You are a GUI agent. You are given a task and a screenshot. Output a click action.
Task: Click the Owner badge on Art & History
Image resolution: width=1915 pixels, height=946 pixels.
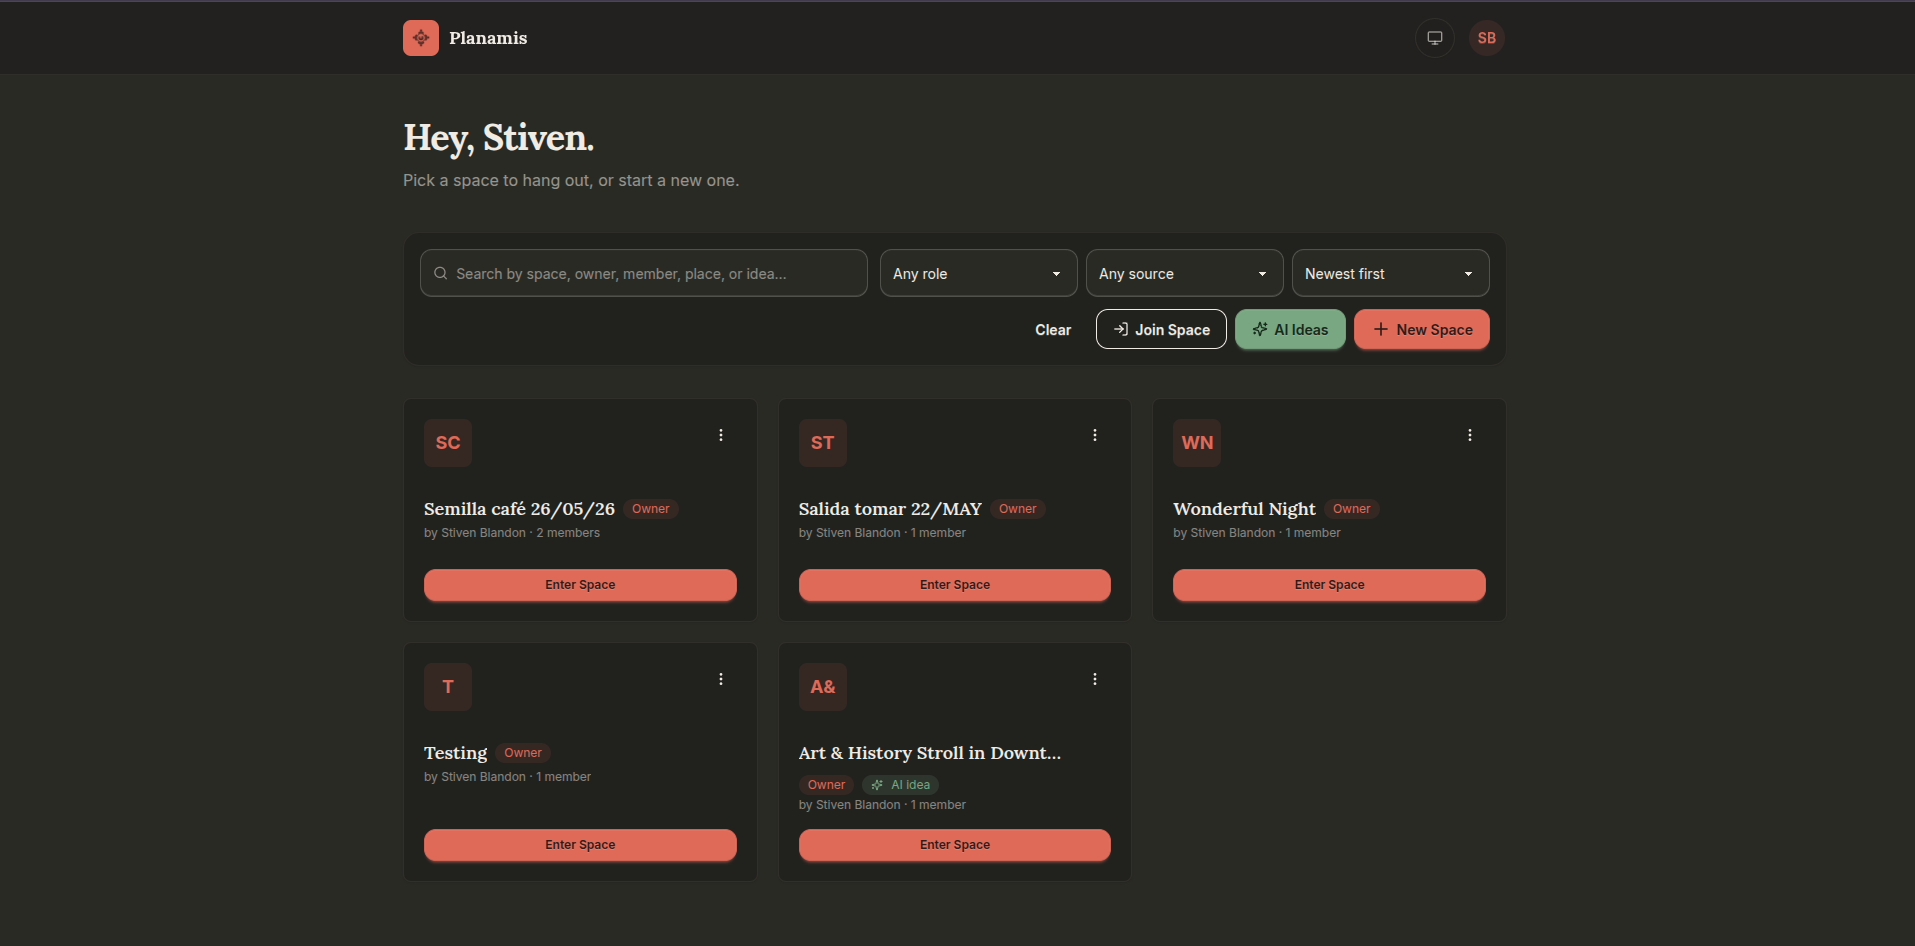click(826, 785)
